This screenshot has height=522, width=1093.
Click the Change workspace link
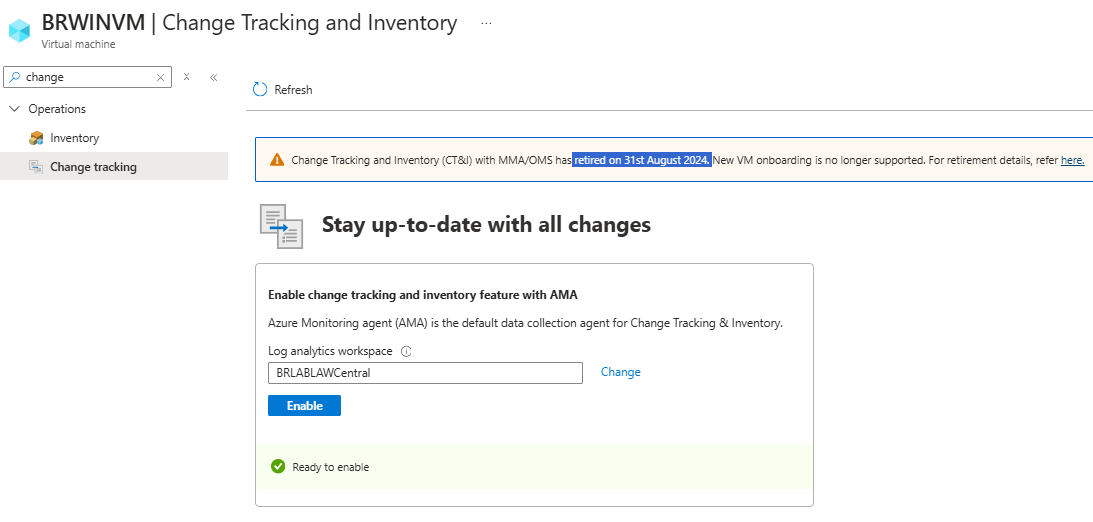tap(620, 372)
